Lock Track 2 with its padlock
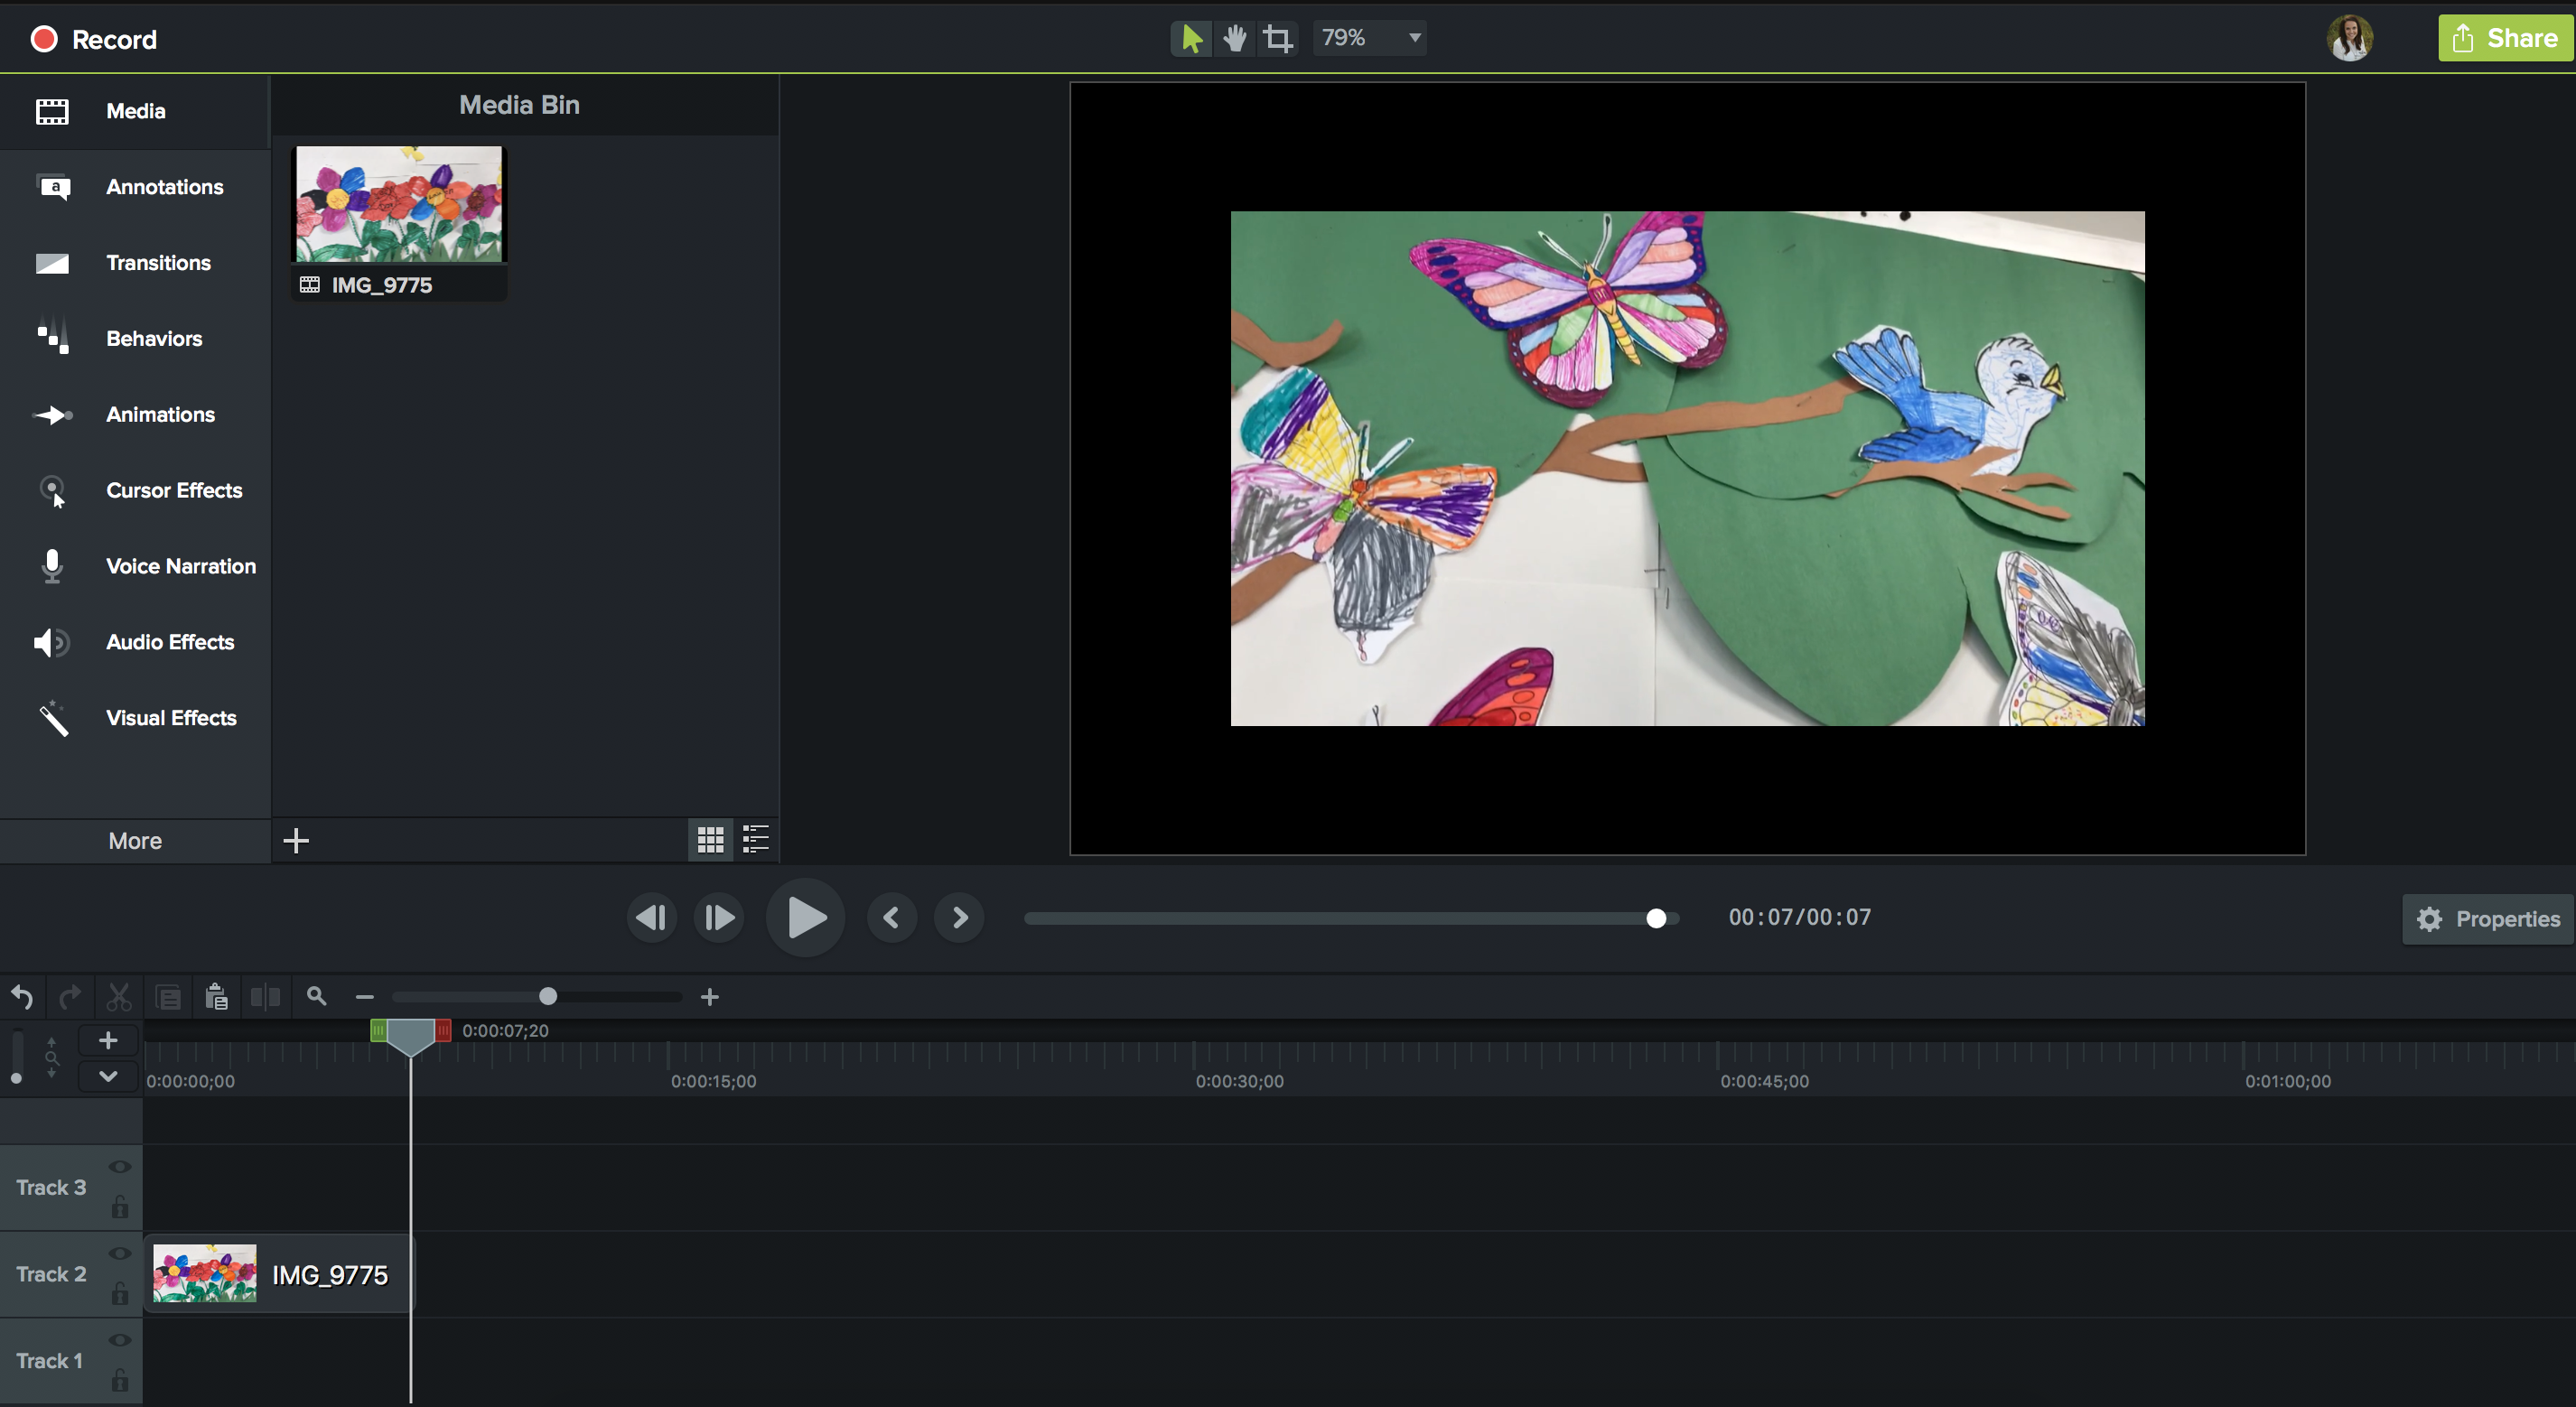This screenshot has width=2576, height=1407. 120,1293
